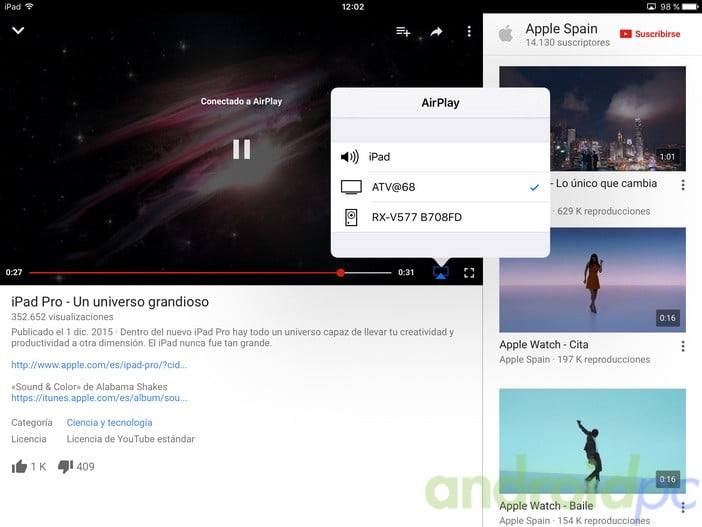This screenshot has width=702, height=527.
Task: Tap the AirPlay icon in player controls
Action: pos(441,273)
